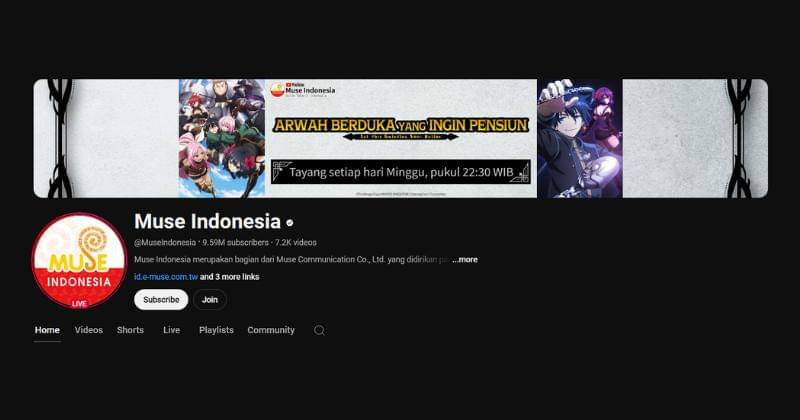Click the Arwah Berduka yang Ingin Pensiun title
Screen dimensions: 800x420
[401, 125]
